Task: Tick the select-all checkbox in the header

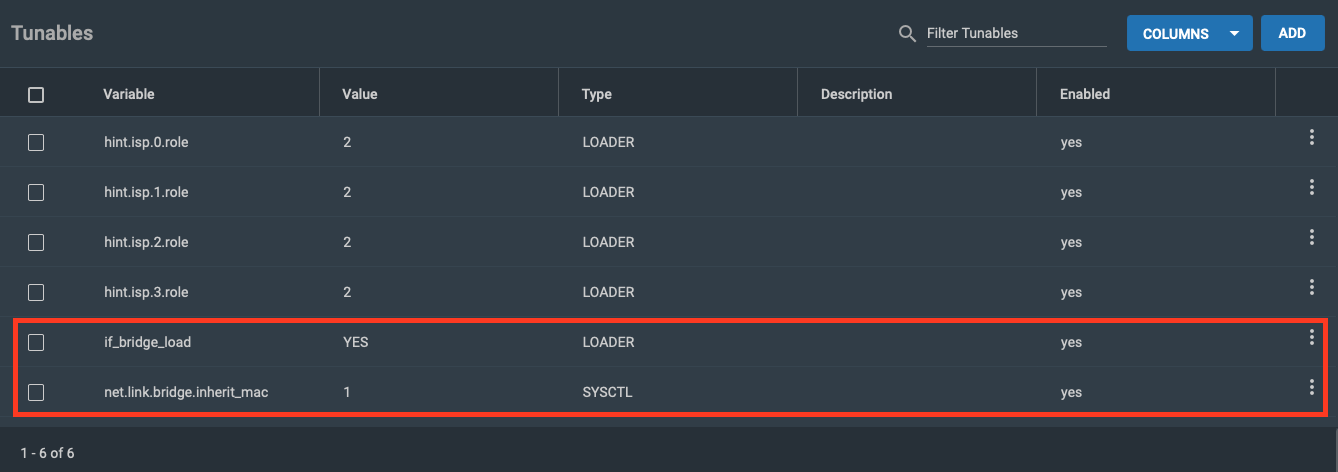Action: coord(36,95)
